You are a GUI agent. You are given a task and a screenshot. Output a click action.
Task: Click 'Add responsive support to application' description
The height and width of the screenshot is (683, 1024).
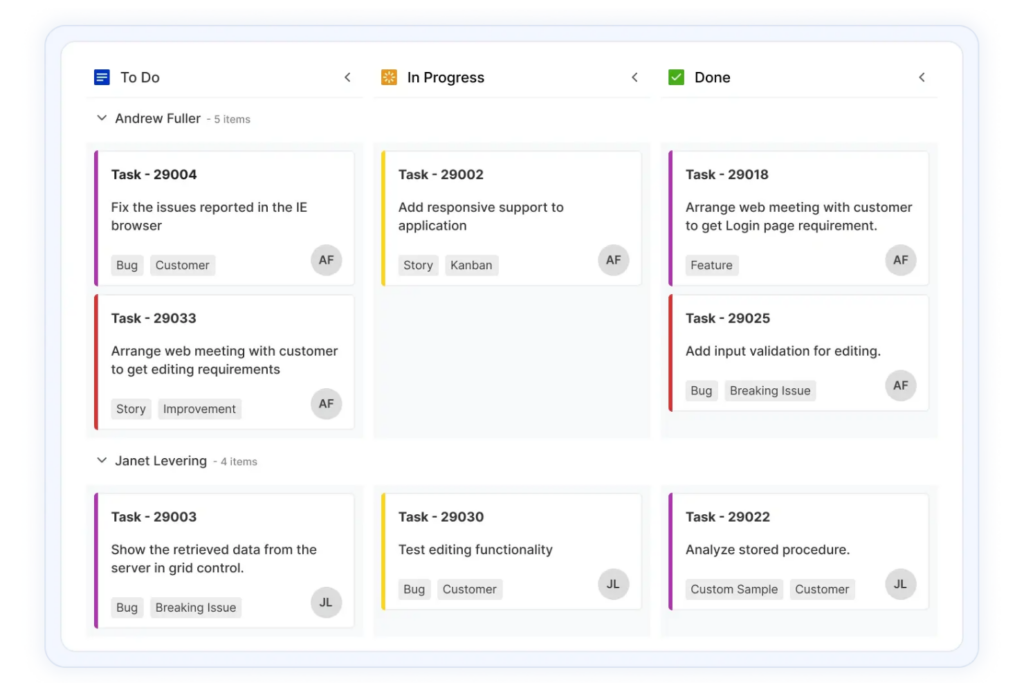click(481, 216)
